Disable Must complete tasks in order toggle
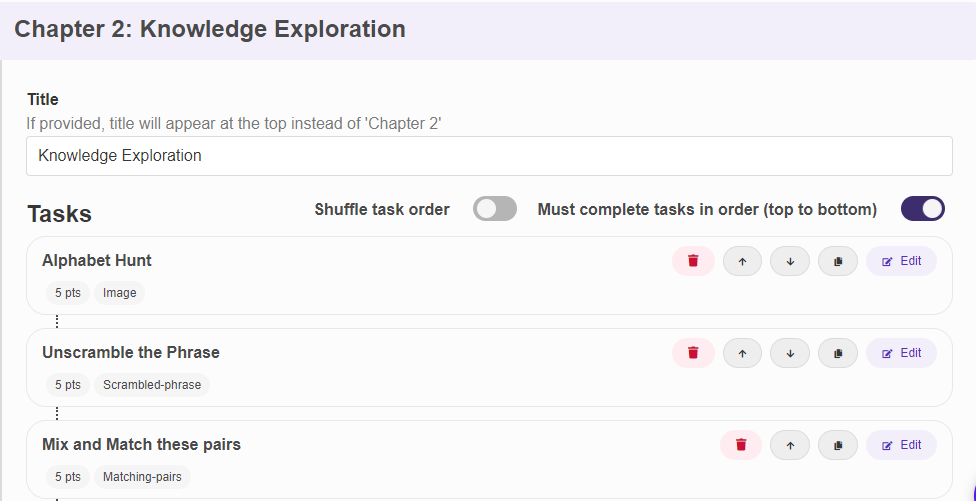The width and height of the screenshot is (976, 501). [923, 209]
